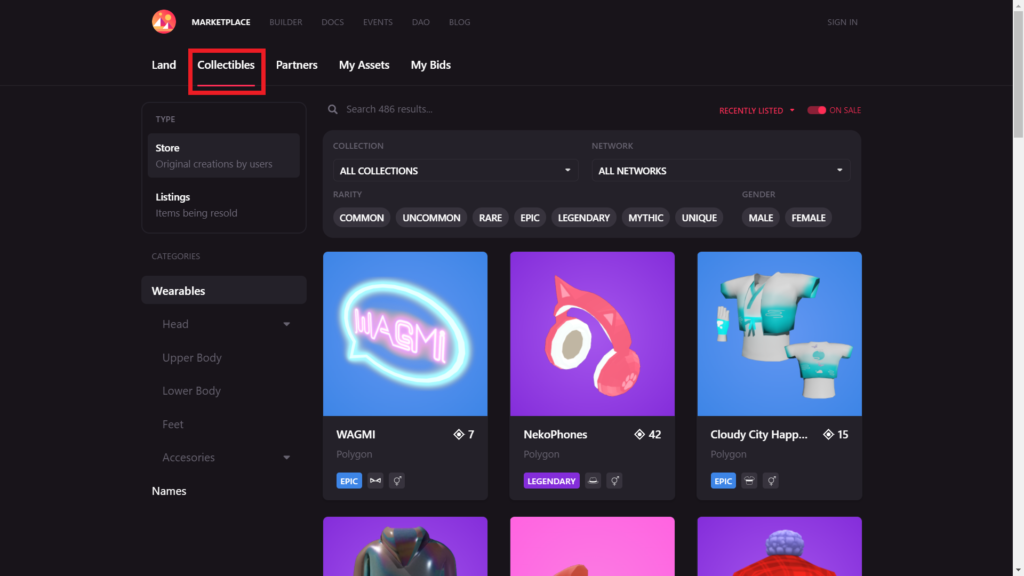Toggle the Female gender filter

tap(808, 217)
